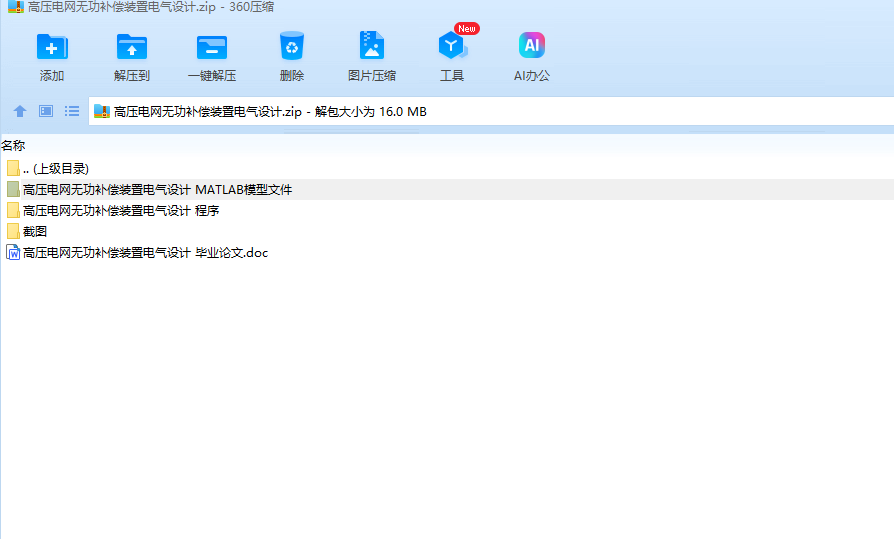Screen dimensions: 894x539
Task: Click the 添加 (Add) toolbar icon
Action: (x=52, y=47)
